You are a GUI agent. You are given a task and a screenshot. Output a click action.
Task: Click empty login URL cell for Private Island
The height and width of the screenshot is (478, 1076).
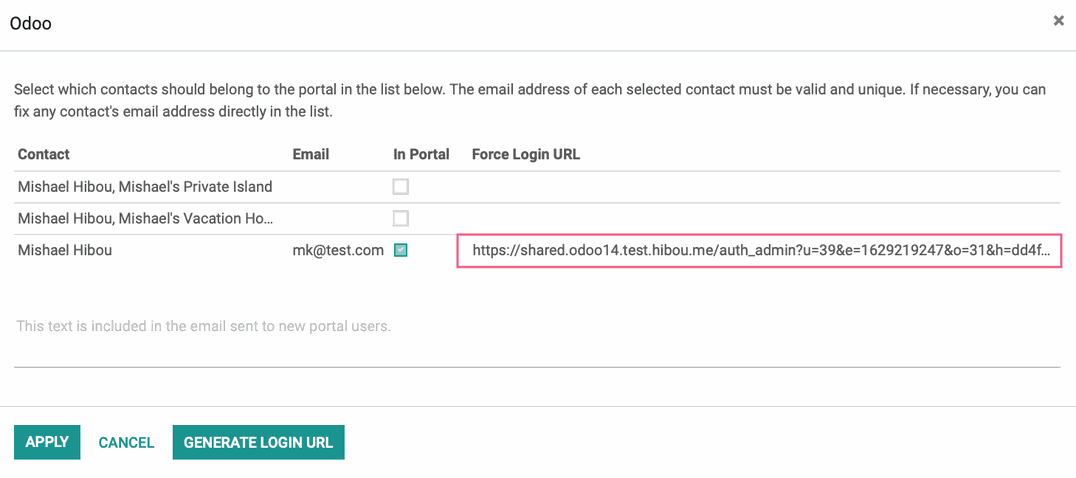point(760,187)
